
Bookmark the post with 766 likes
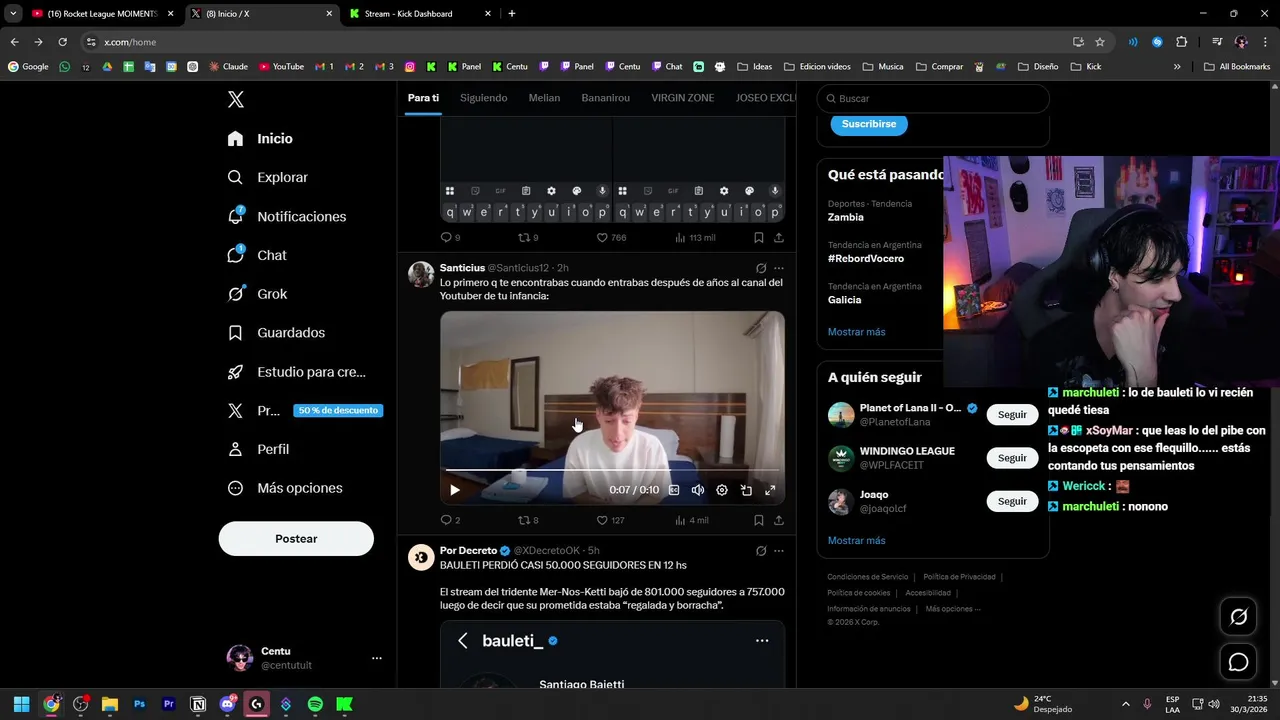(759, 238)
